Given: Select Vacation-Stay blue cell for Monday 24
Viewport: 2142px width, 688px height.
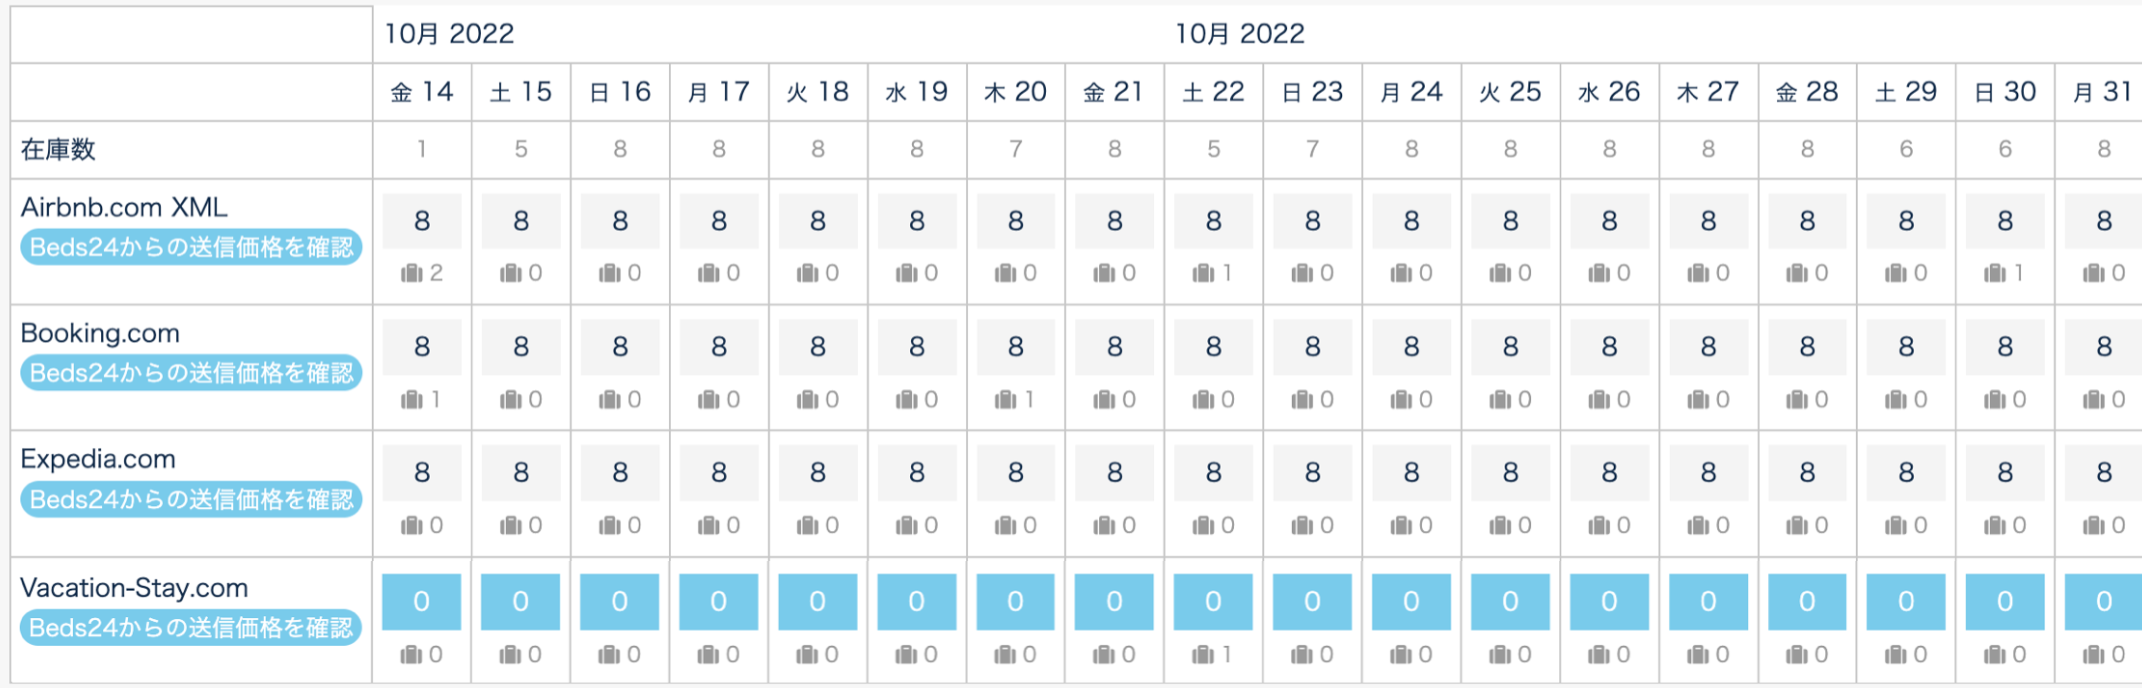Looking at the screenshot, I should [1411, 601].
